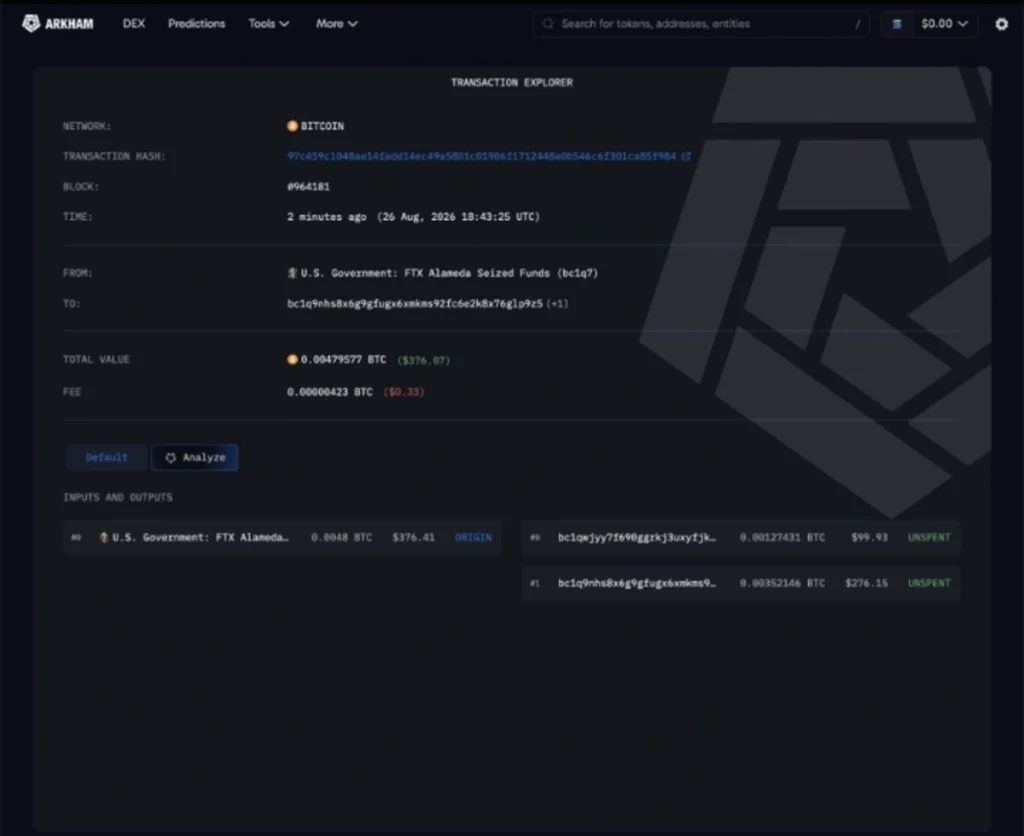This screenshot has height=836, width=1024.
Task: Switch to the Default tab
Action: click(x=106, y=457)
